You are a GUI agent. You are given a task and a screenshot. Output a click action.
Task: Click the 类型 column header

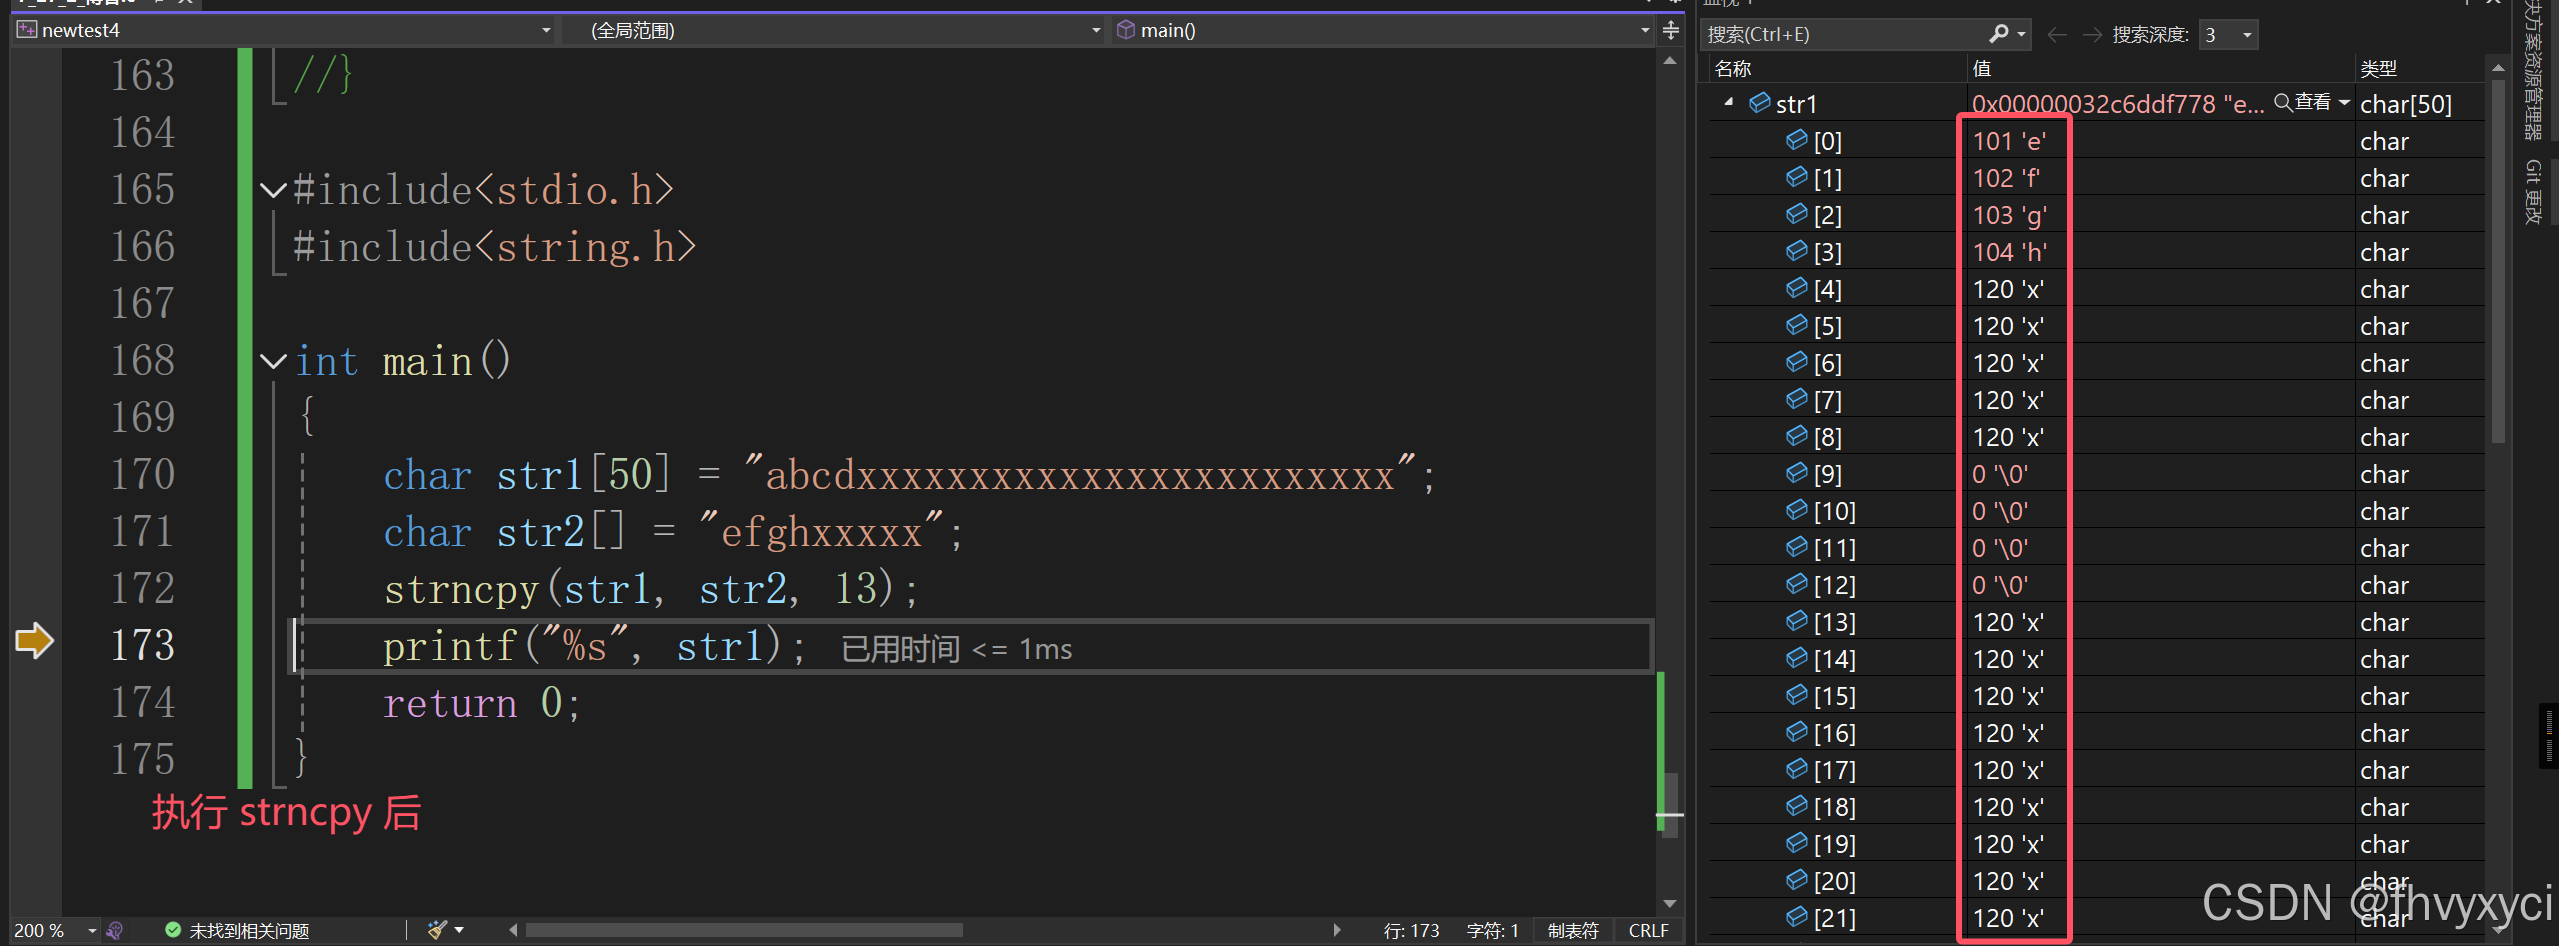pos(2379,69)
